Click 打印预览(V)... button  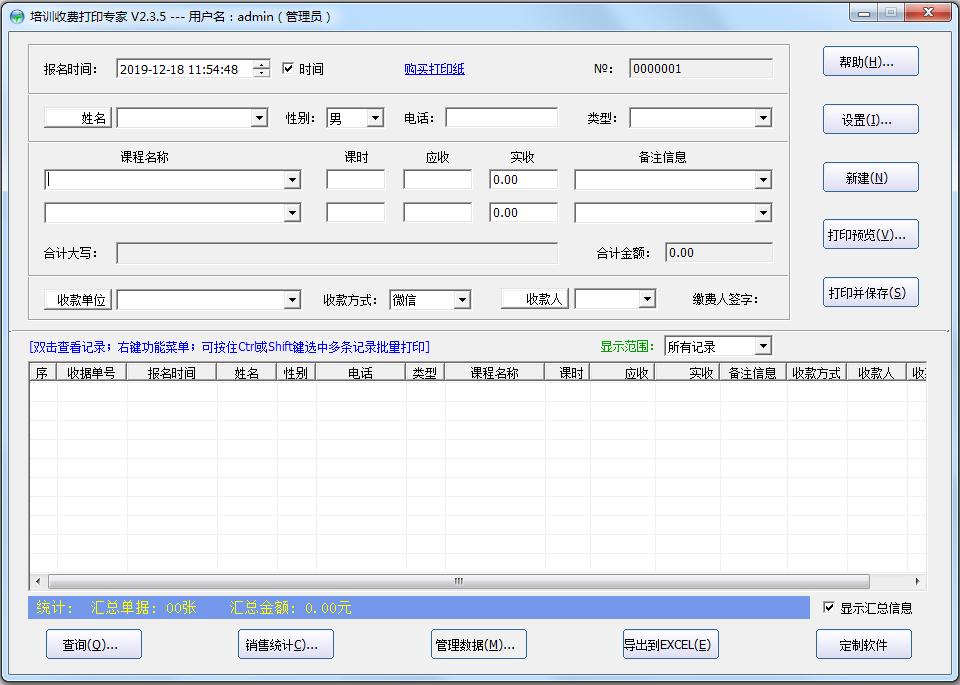point(870,235)
